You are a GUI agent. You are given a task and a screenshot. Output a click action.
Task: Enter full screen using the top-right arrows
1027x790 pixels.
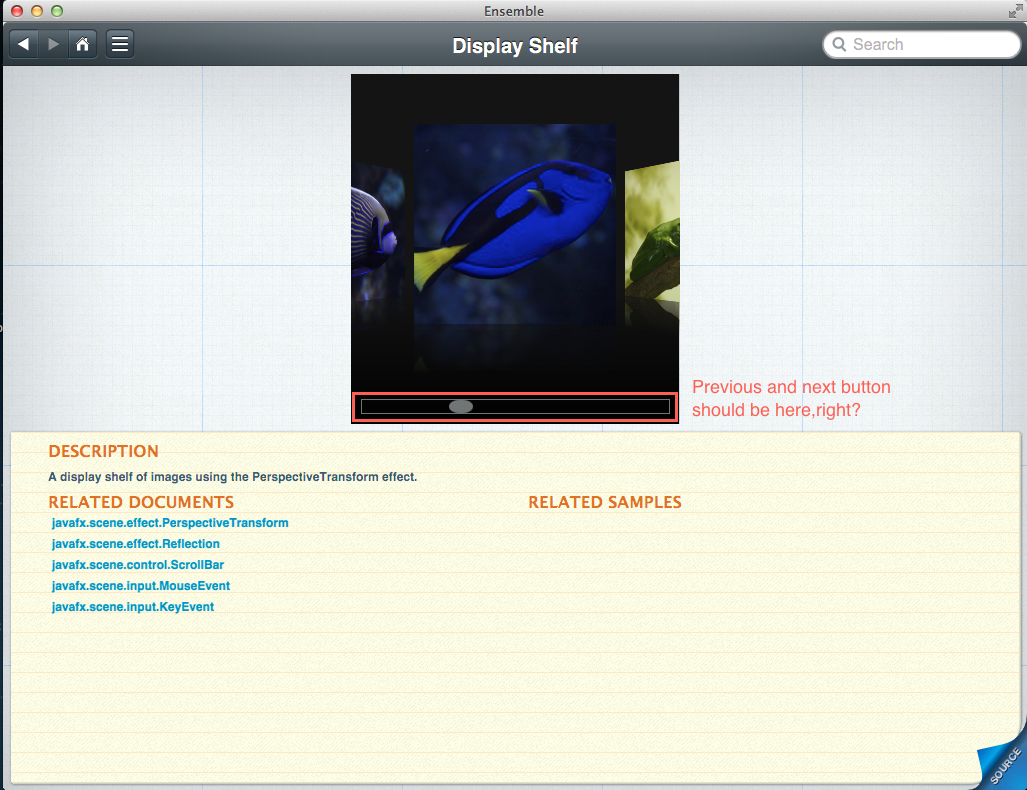1016,11
